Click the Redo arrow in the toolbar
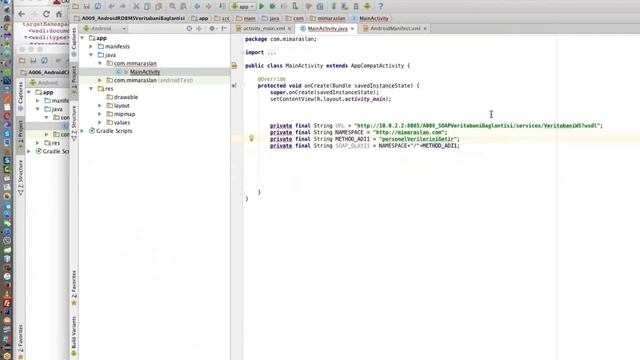The height and width of the screenshot is (360, 640). point(122,6)
